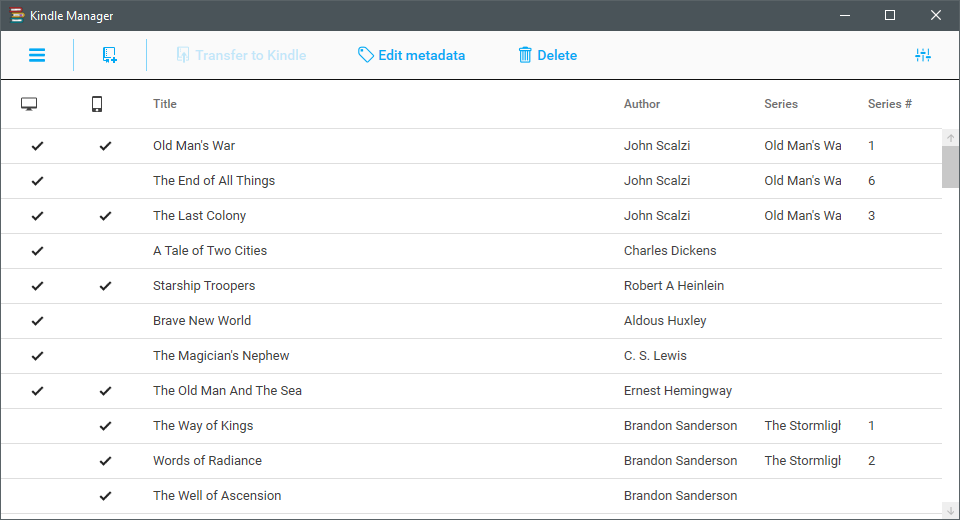Click Kindle checkmark for The Old Man And The Sea

105,391
